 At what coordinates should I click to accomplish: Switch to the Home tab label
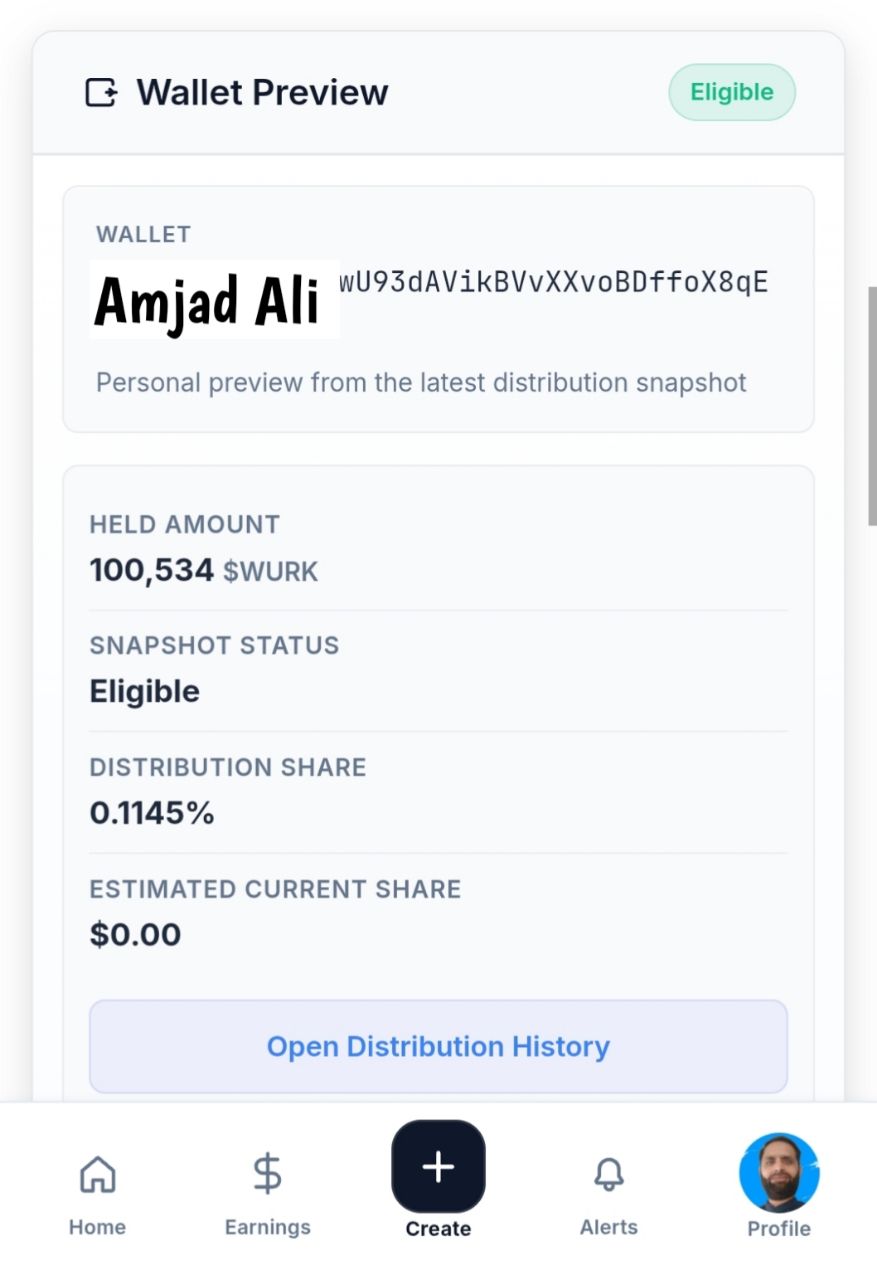pyautogui.click(x=97, y=1227)
